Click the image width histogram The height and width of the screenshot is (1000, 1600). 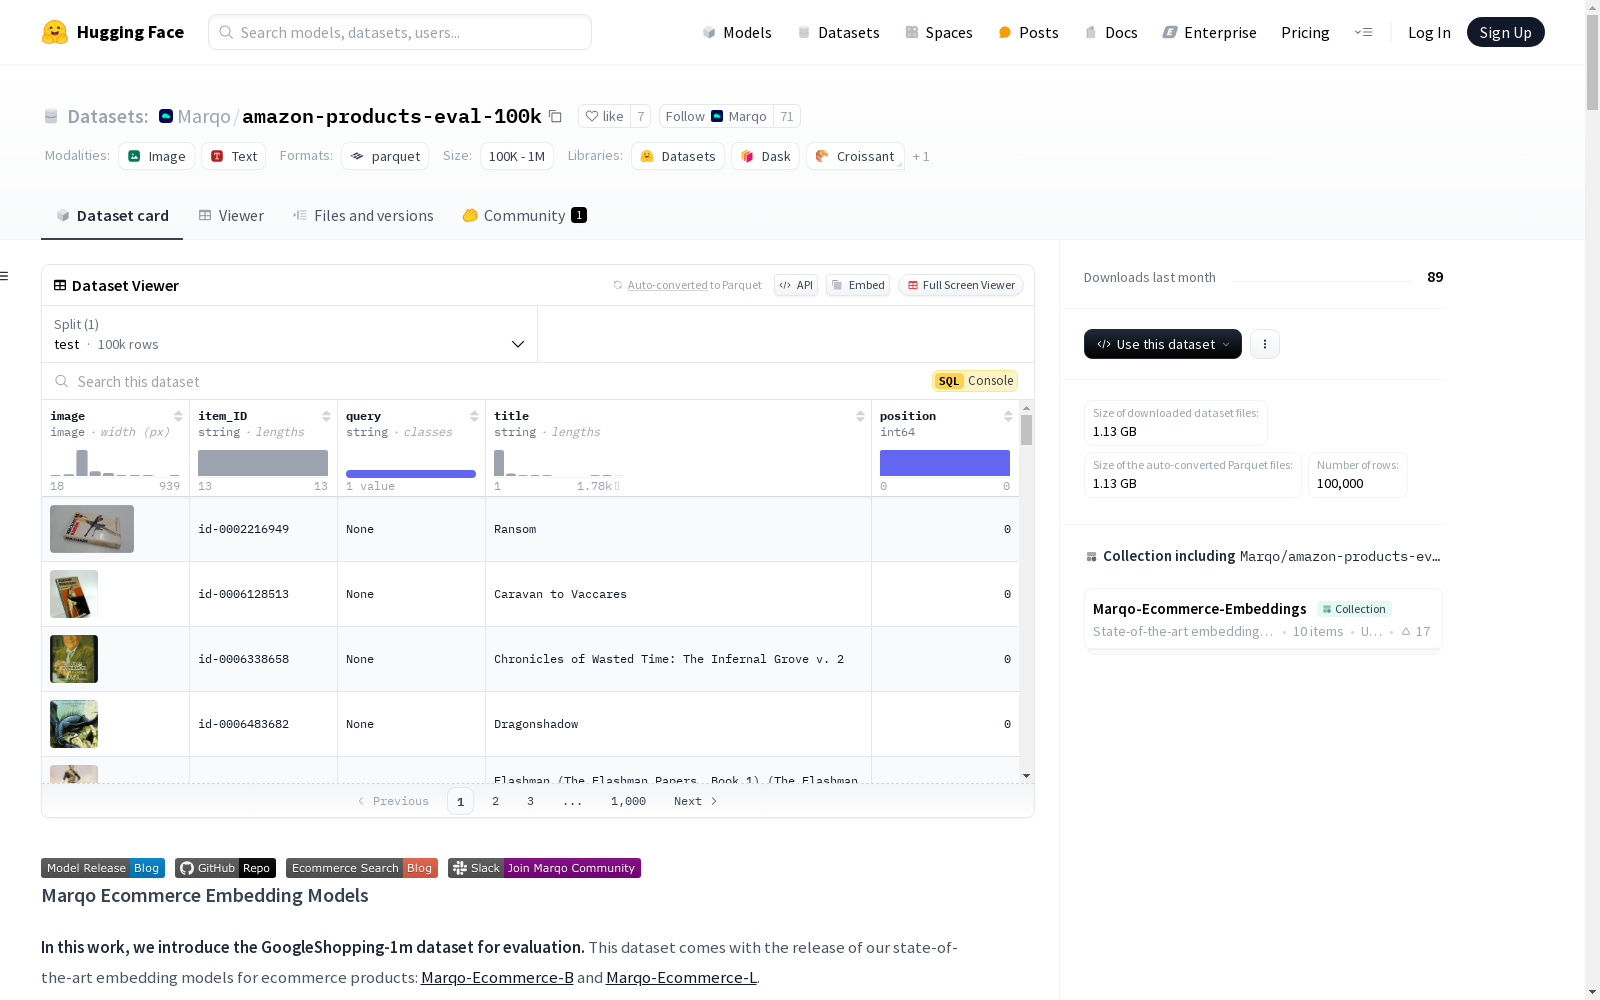click(115, 462)
